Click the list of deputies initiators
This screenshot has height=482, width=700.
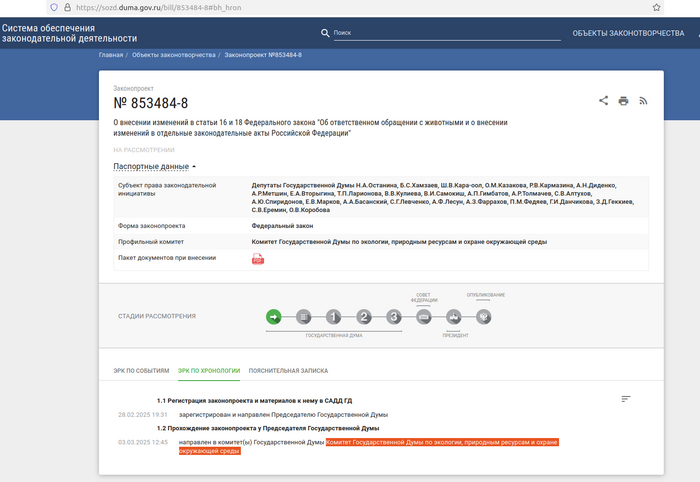[x=442, y=198]
